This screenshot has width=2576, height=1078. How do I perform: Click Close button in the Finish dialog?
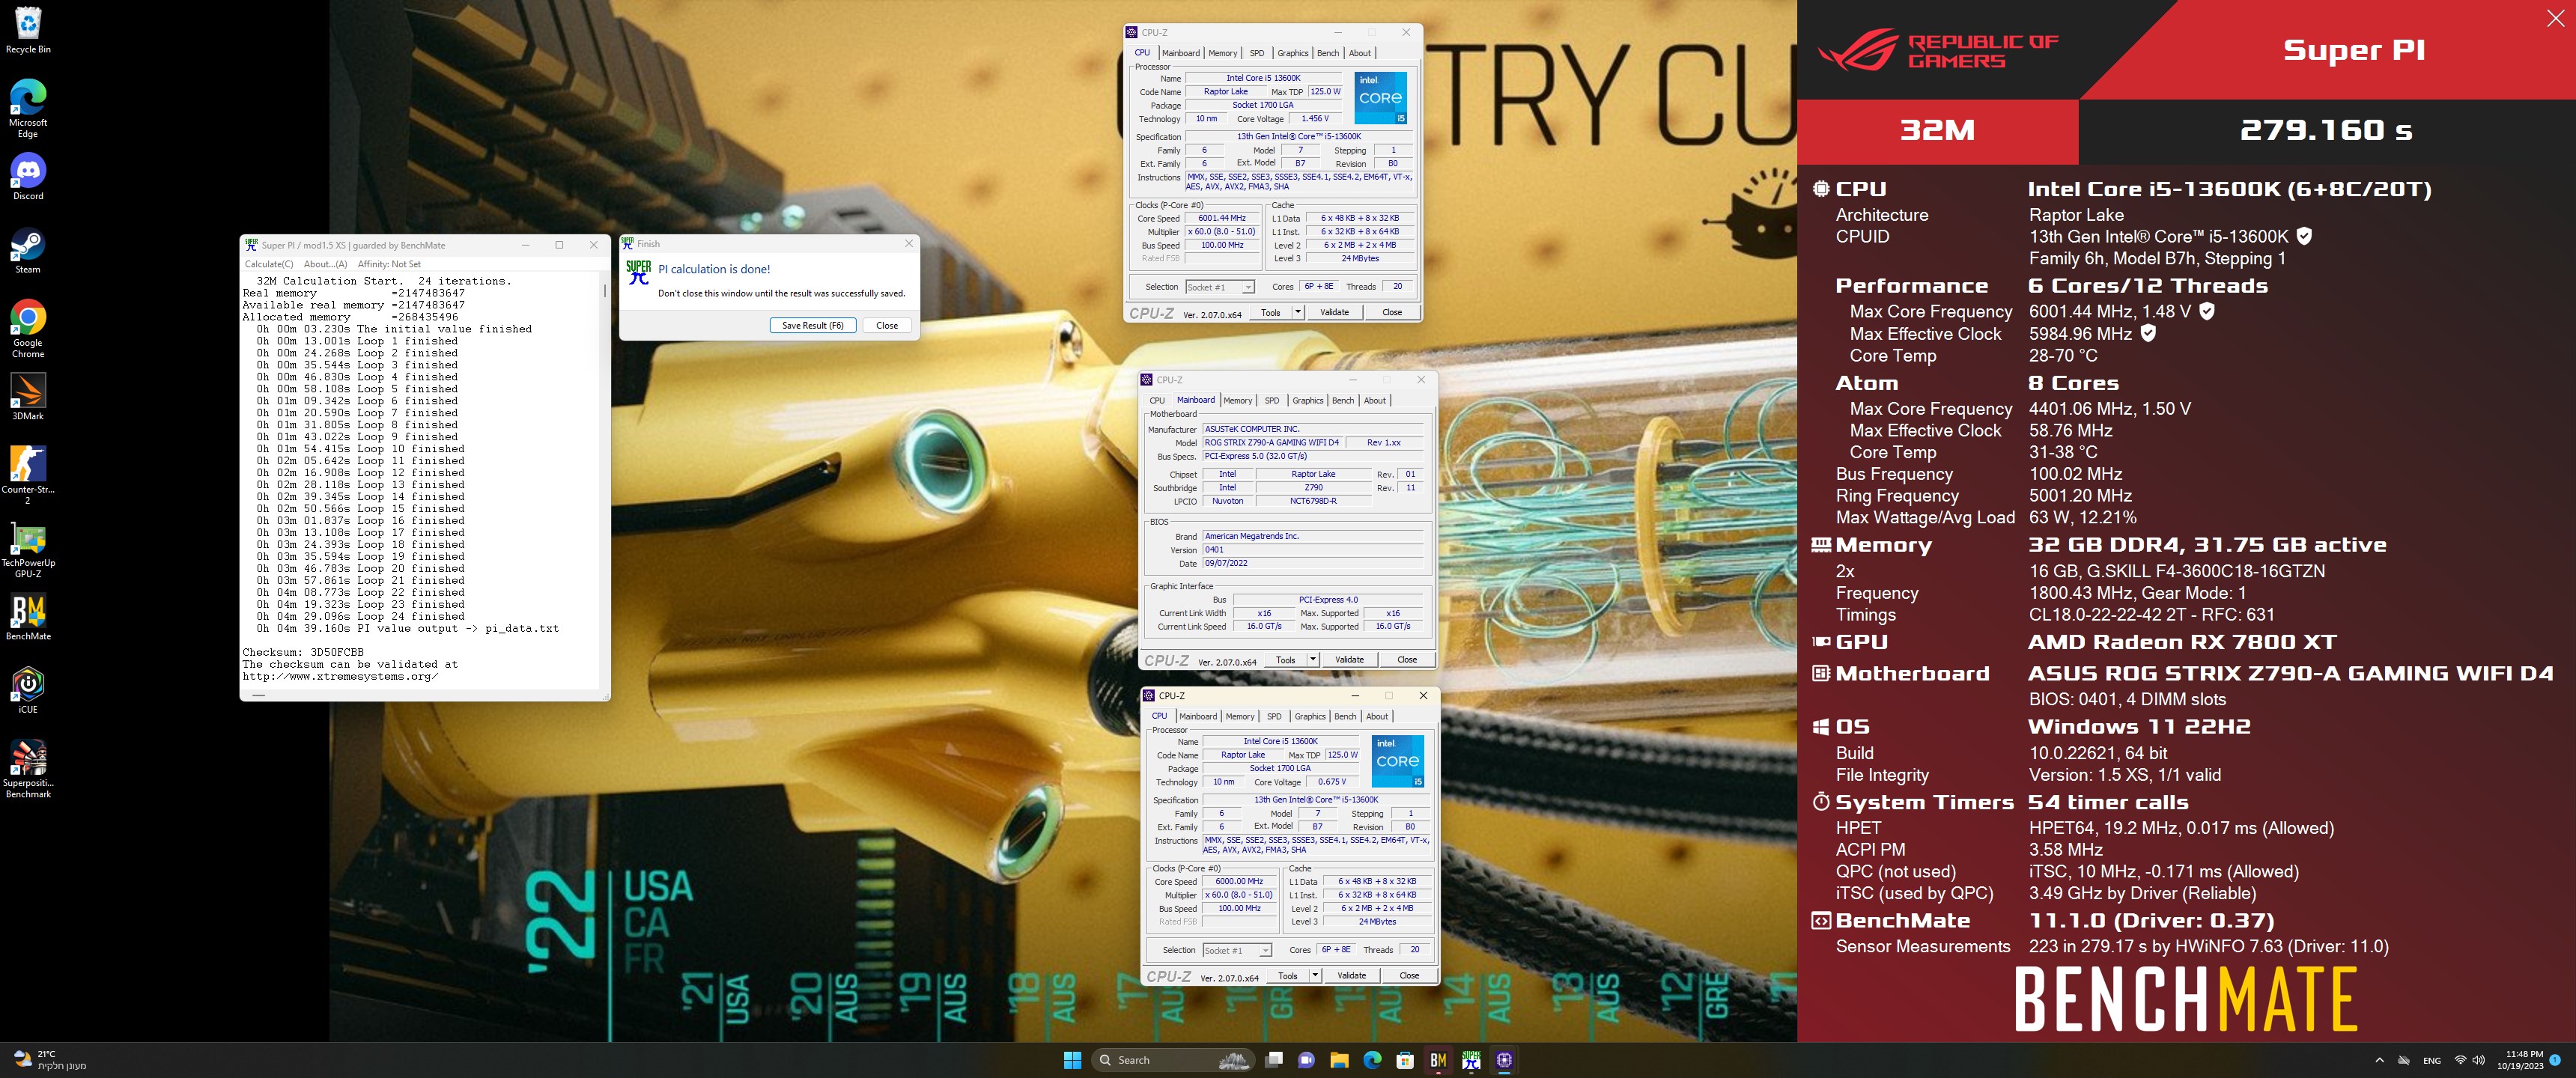click(887, 326)
